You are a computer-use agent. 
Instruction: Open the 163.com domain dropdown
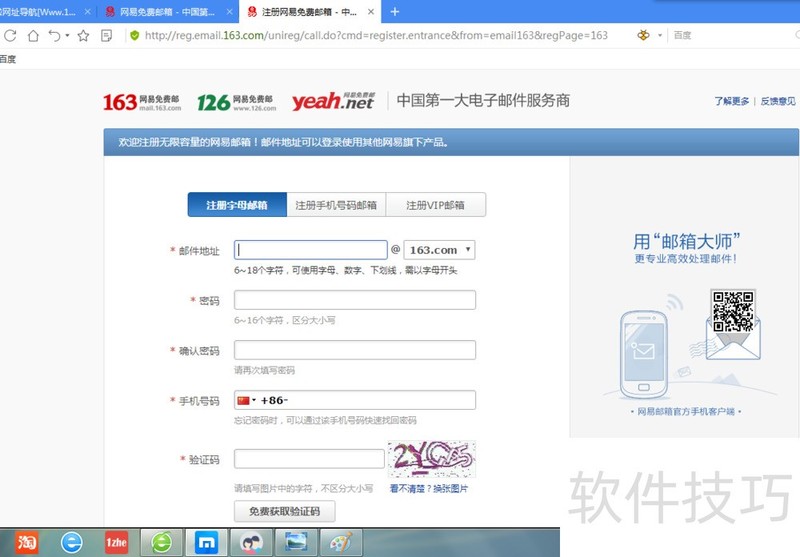coord(439,250)
